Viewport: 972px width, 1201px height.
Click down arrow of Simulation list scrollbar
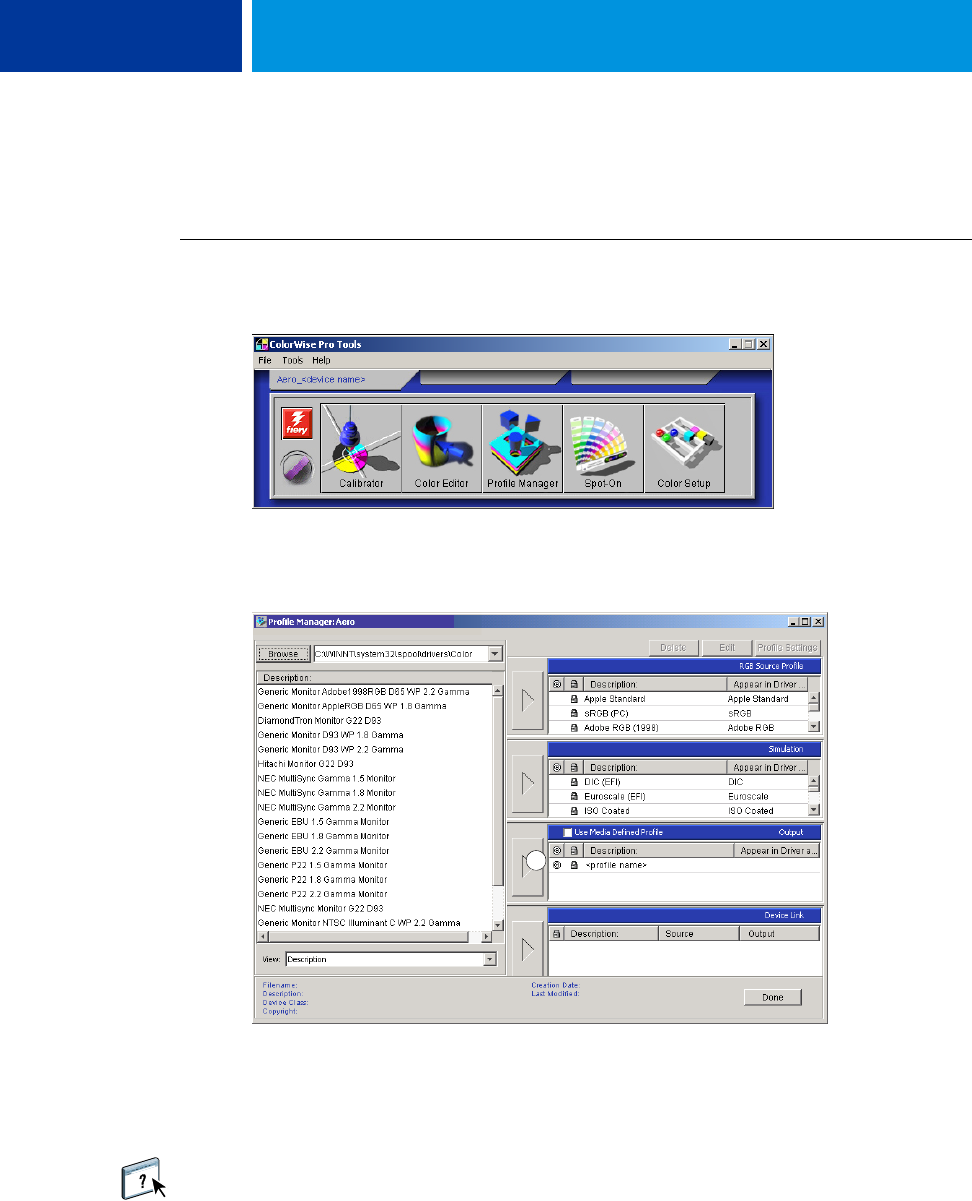[x=814, y=810]
